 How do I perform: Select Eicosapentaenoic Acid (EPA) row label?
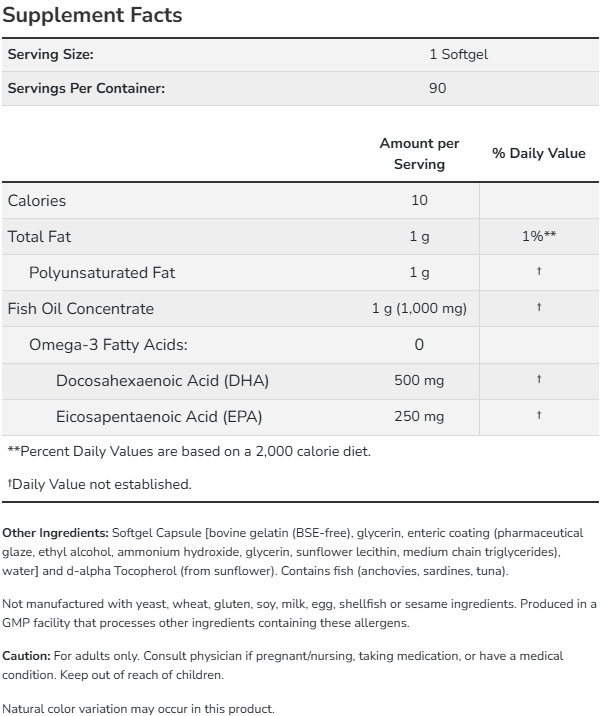click(160, 417)
